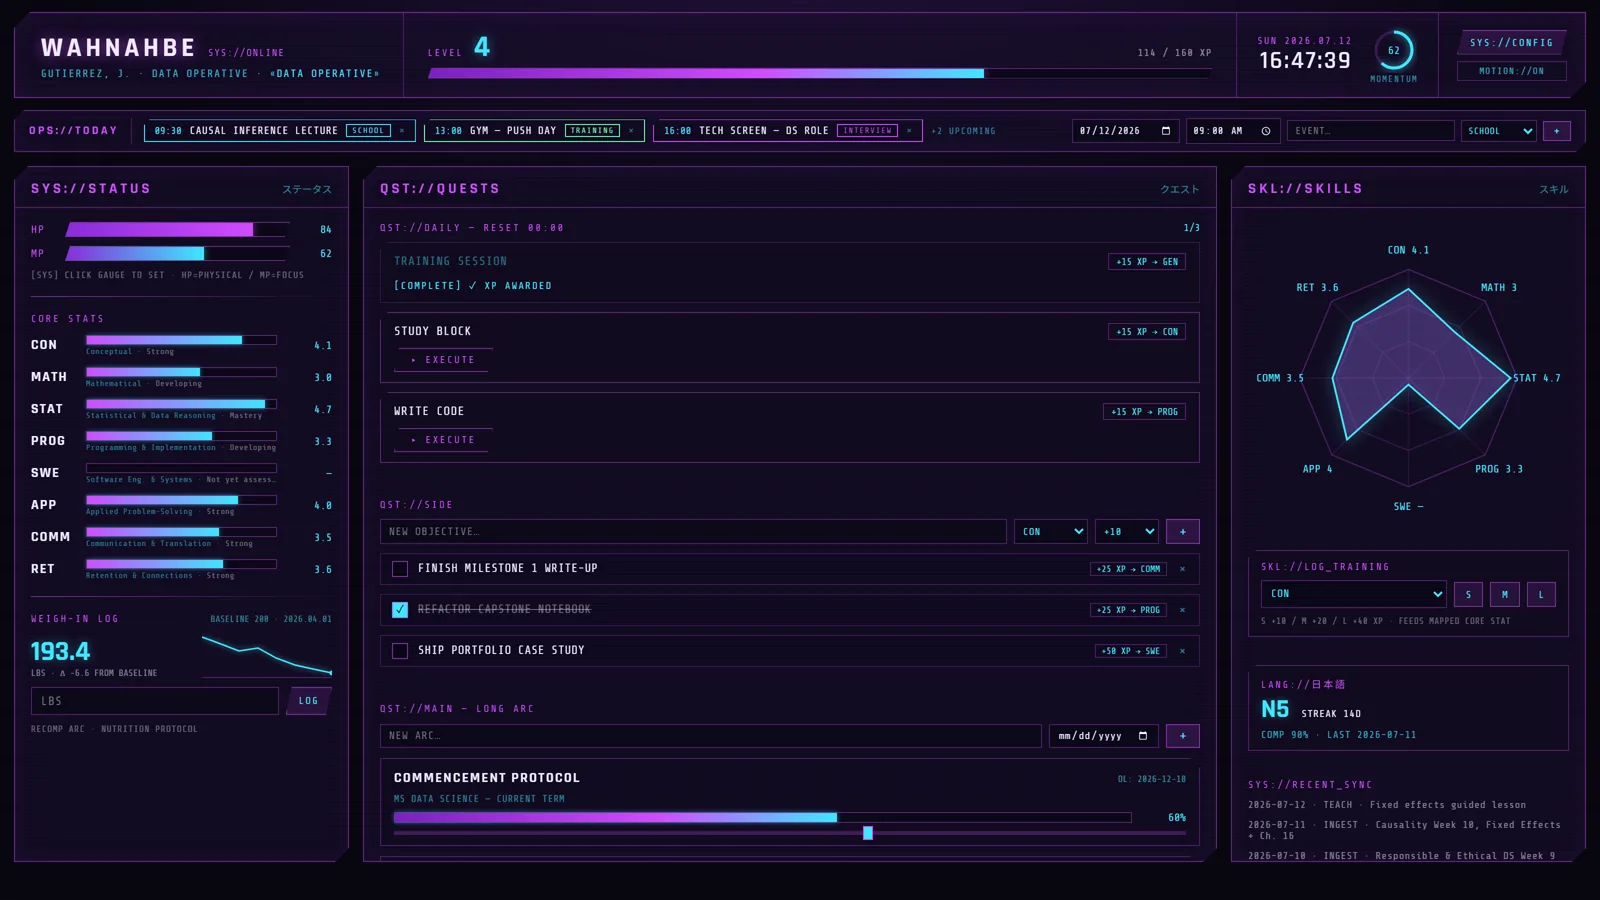Click the CON core stat bar

(x=181, y=340)
